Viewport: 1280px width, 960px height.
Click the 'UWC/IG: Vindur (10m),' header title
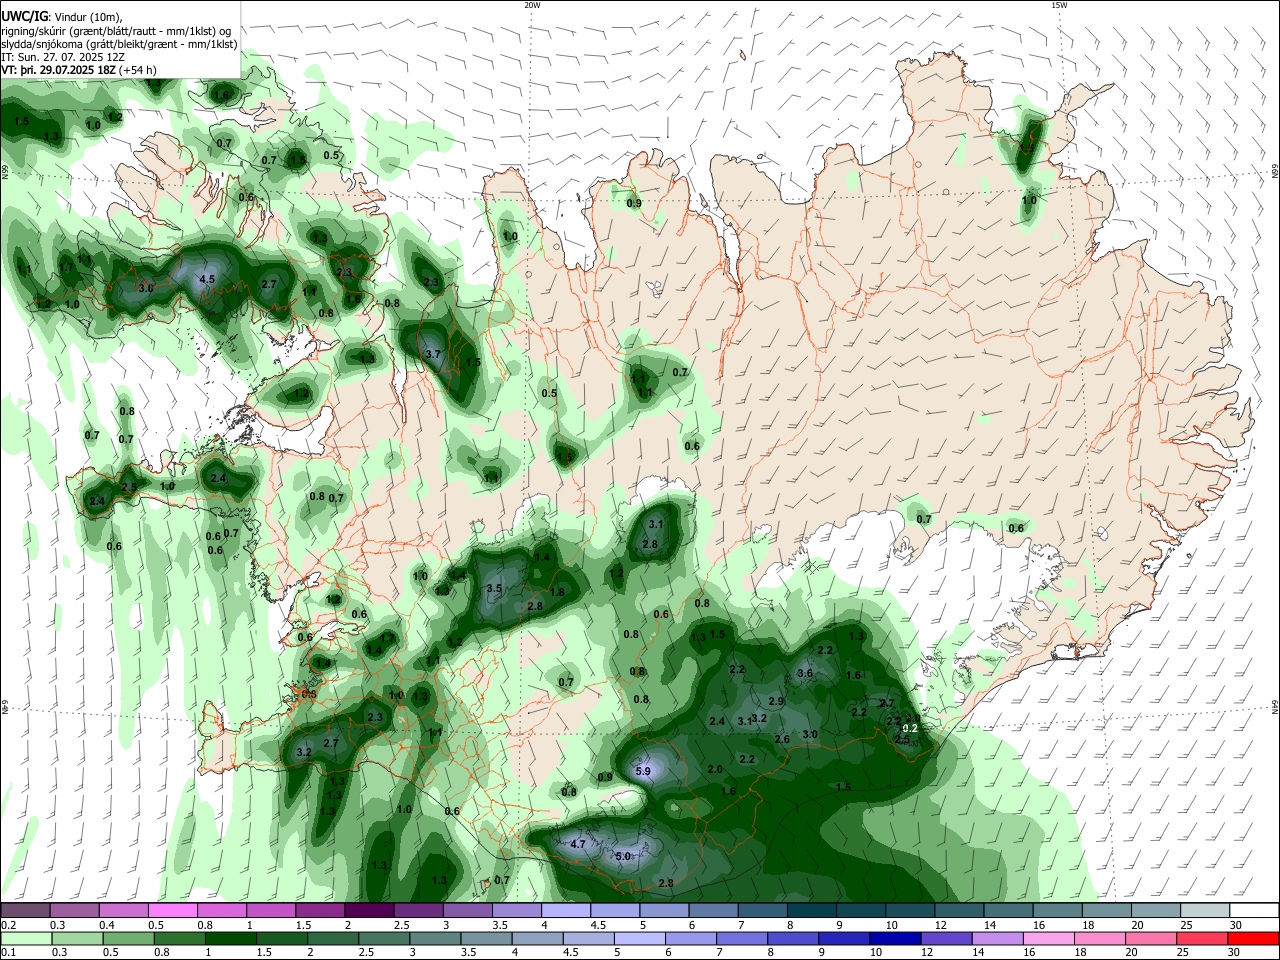click(x=62, y=17)
